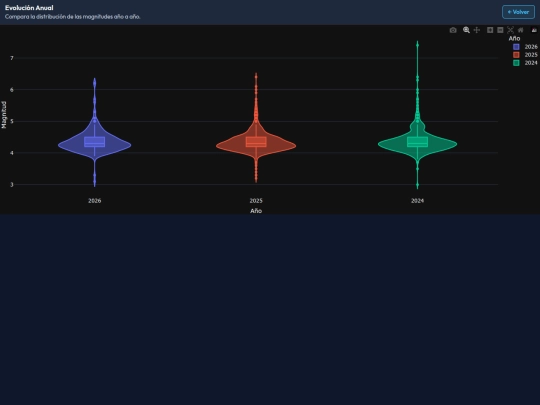
Task: Select the Pan tool icon
Action: point(477,30)
